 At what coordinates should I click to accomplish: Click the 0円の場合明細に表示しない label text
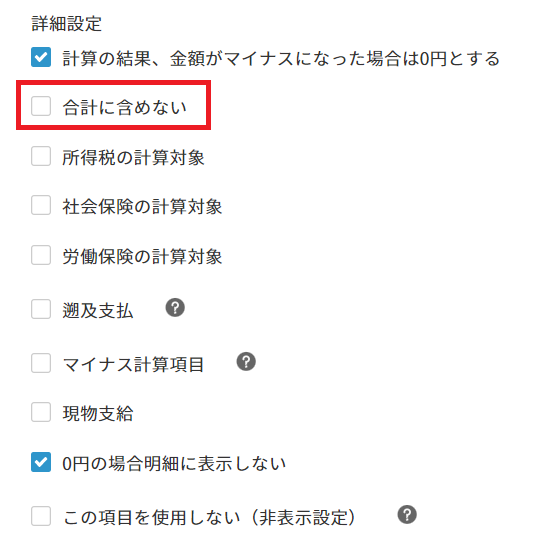[174, 463]
